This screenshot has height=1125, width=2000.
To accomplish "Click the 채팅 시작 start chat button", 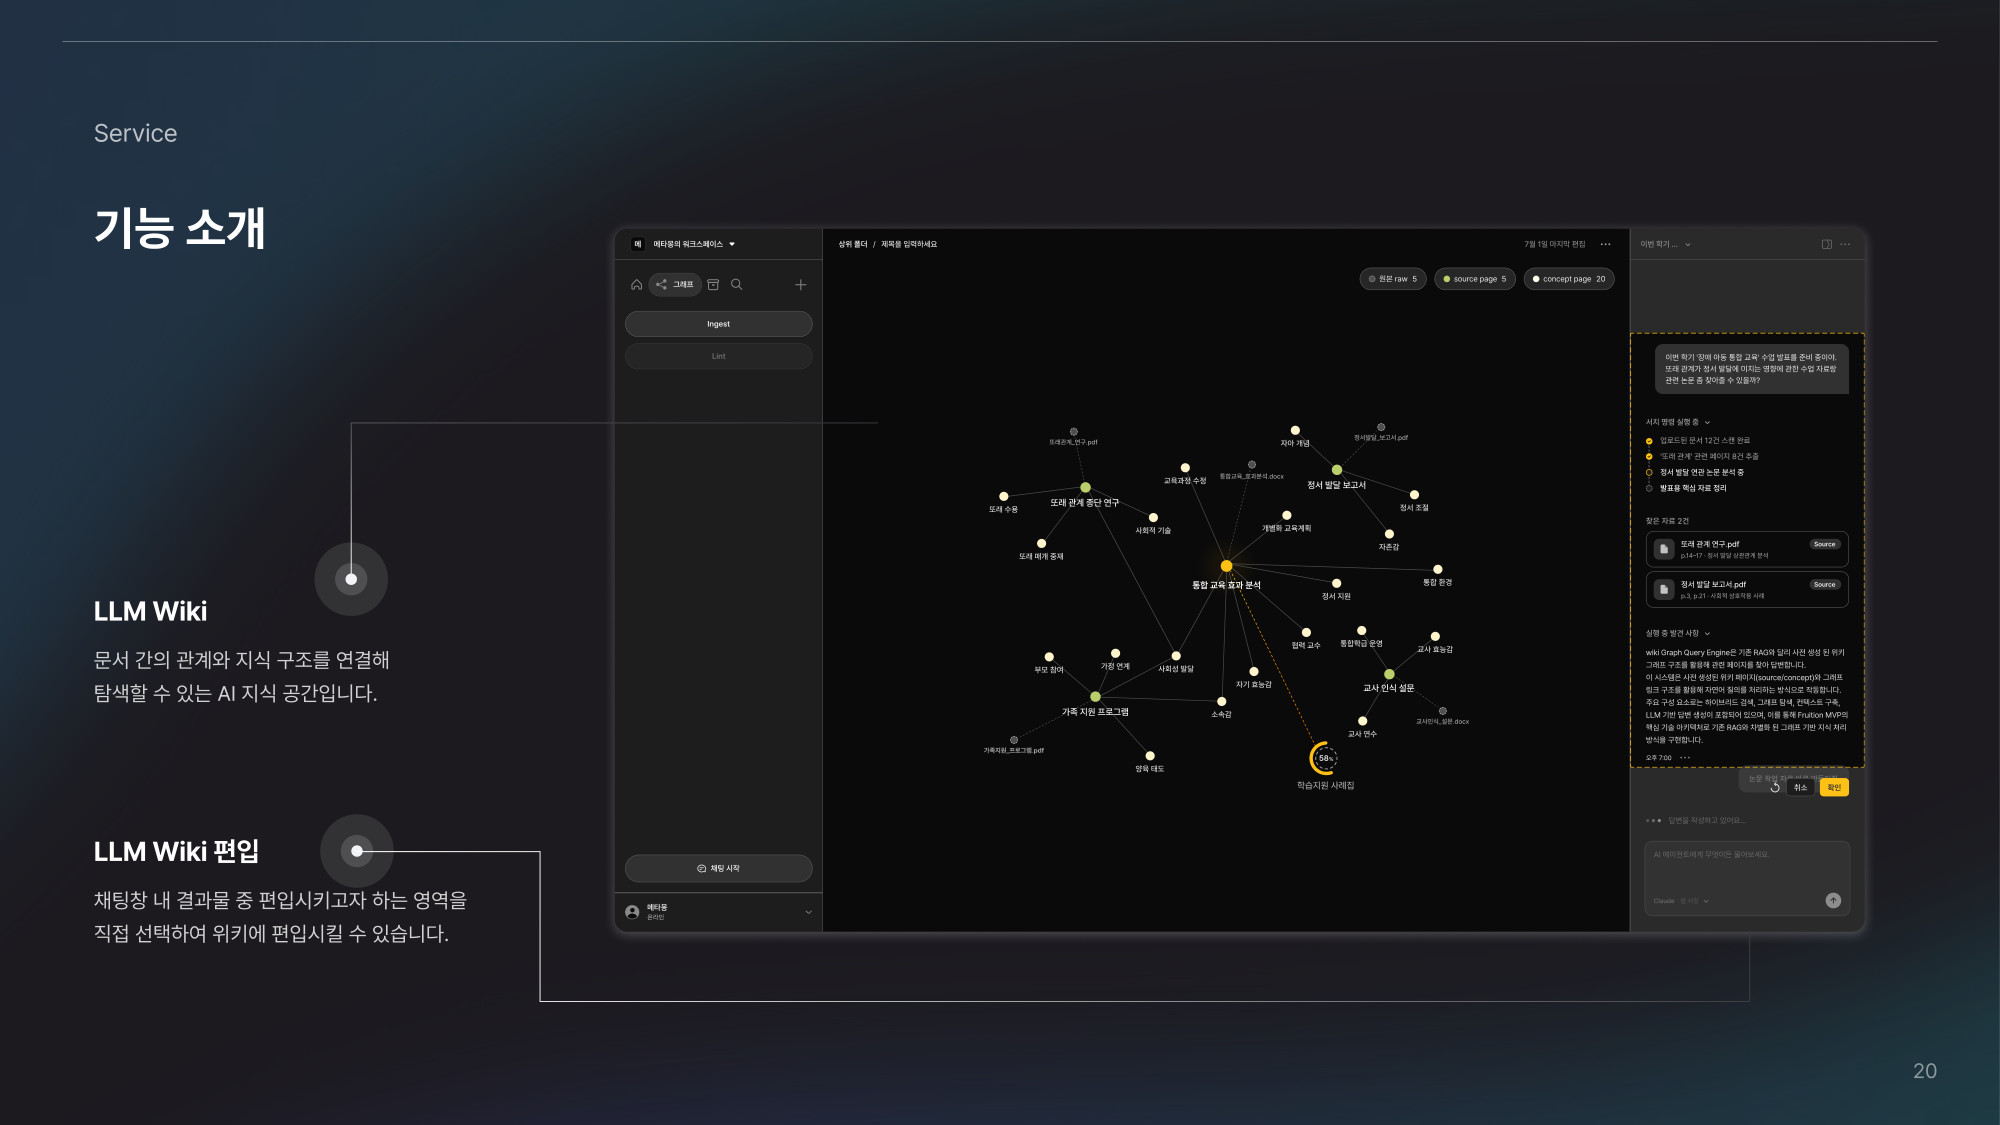I will pos(718,868).
